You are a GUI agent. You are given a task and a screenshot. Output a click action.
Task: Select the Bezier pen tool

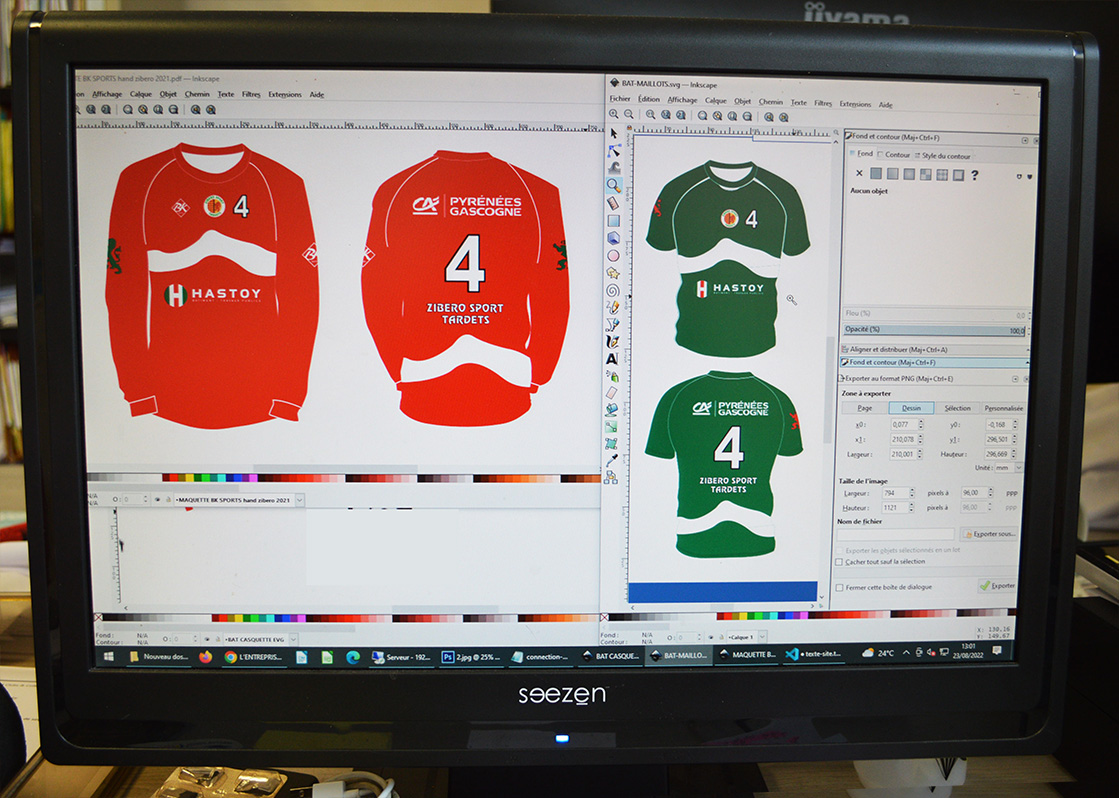pyautogui.click(x=612, y=325)
